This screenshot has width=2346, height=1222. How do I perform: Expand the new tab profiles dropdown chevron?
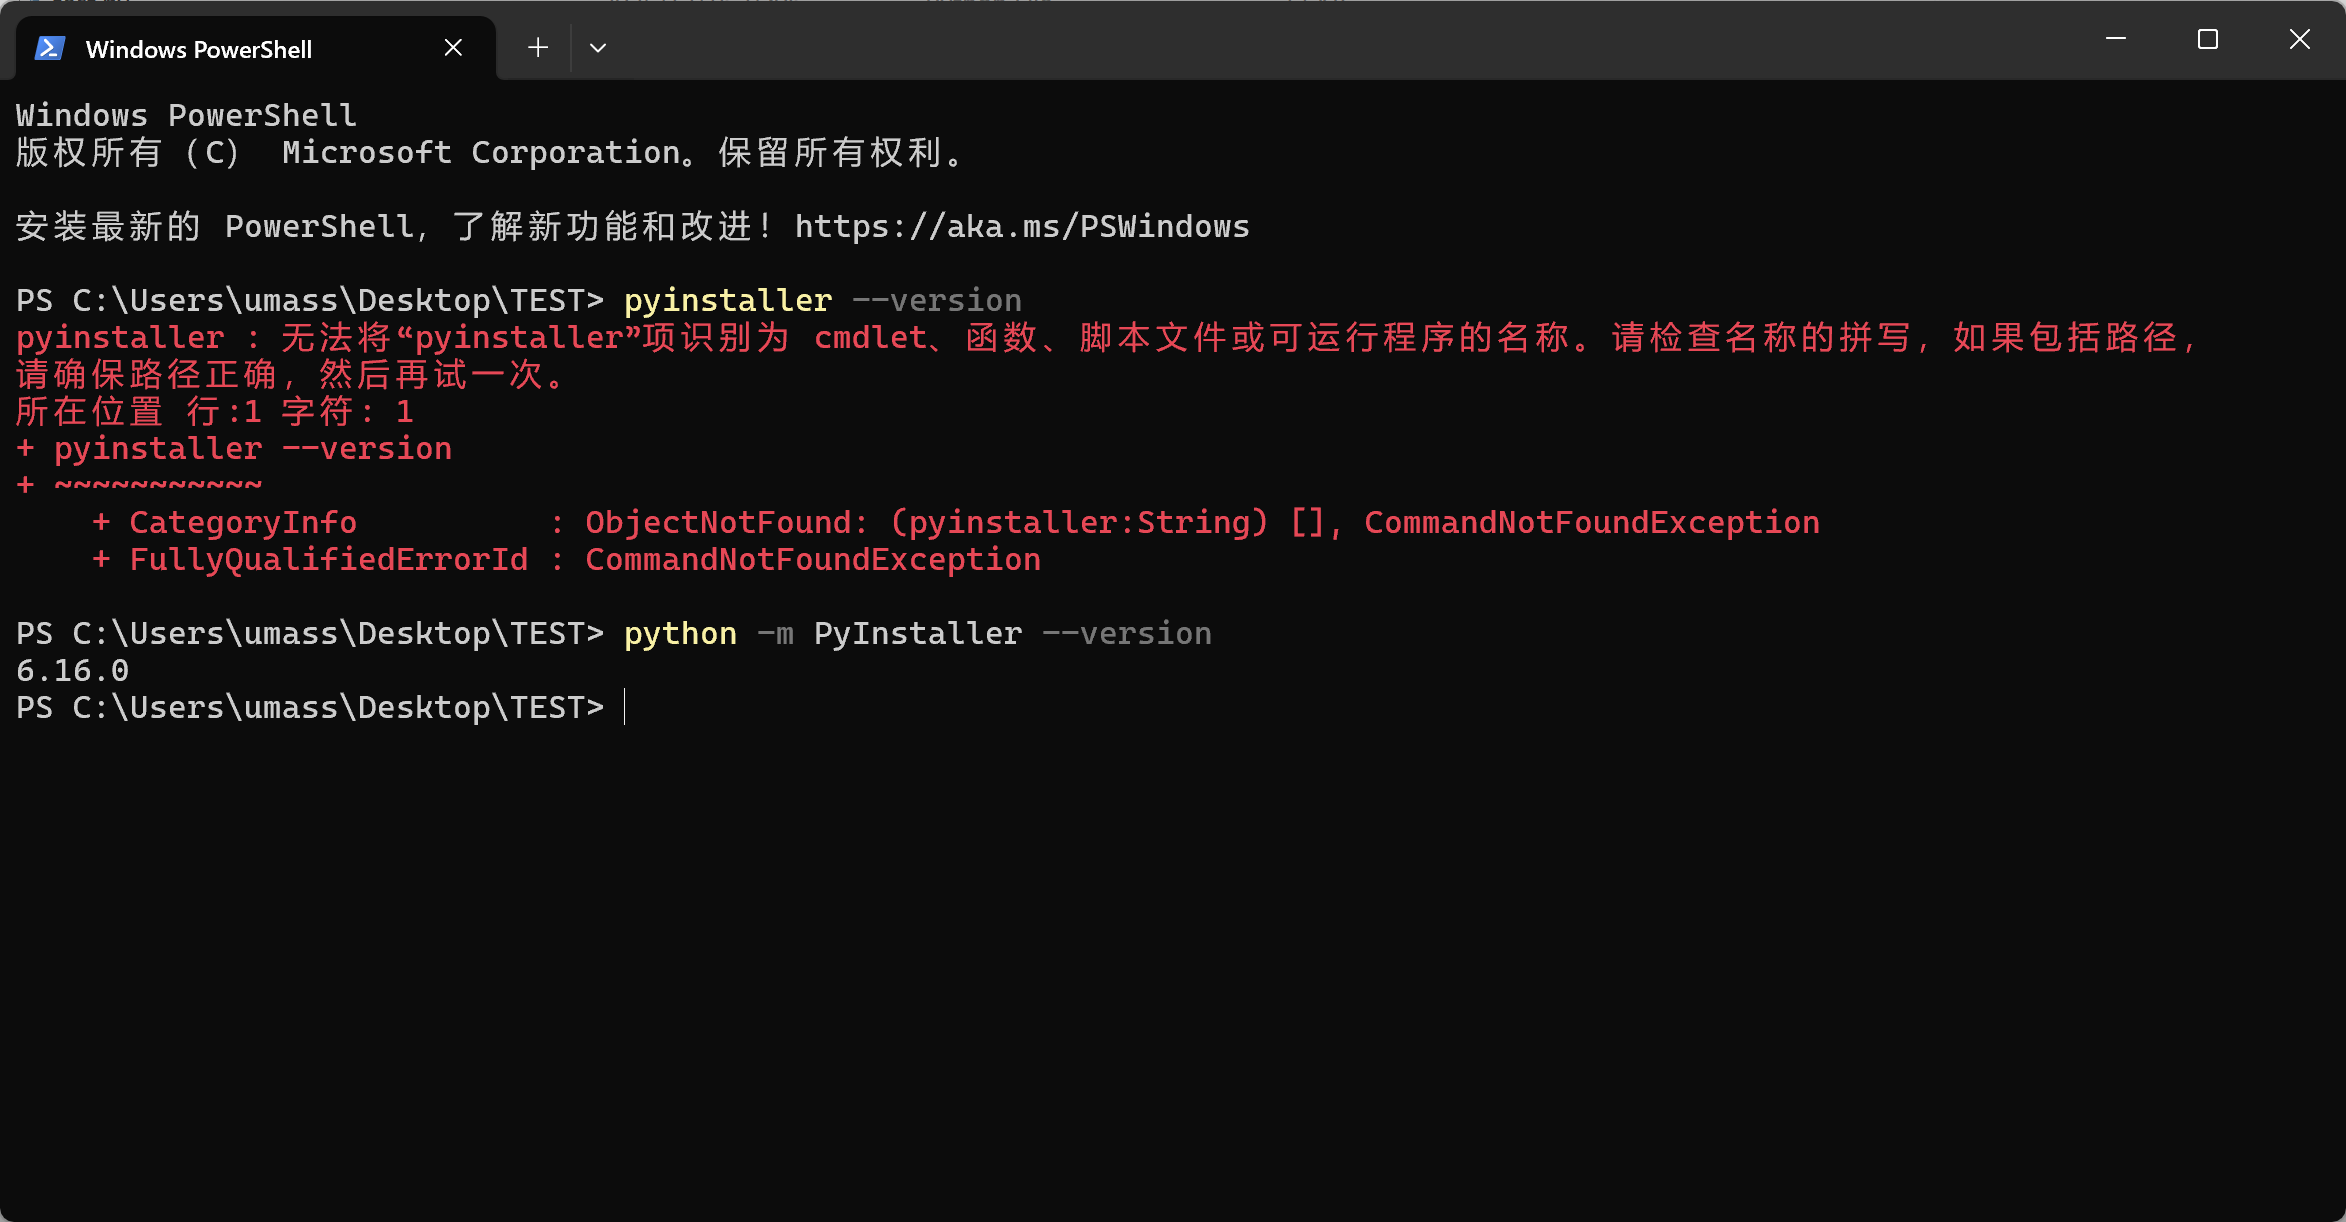pos(598,47)
